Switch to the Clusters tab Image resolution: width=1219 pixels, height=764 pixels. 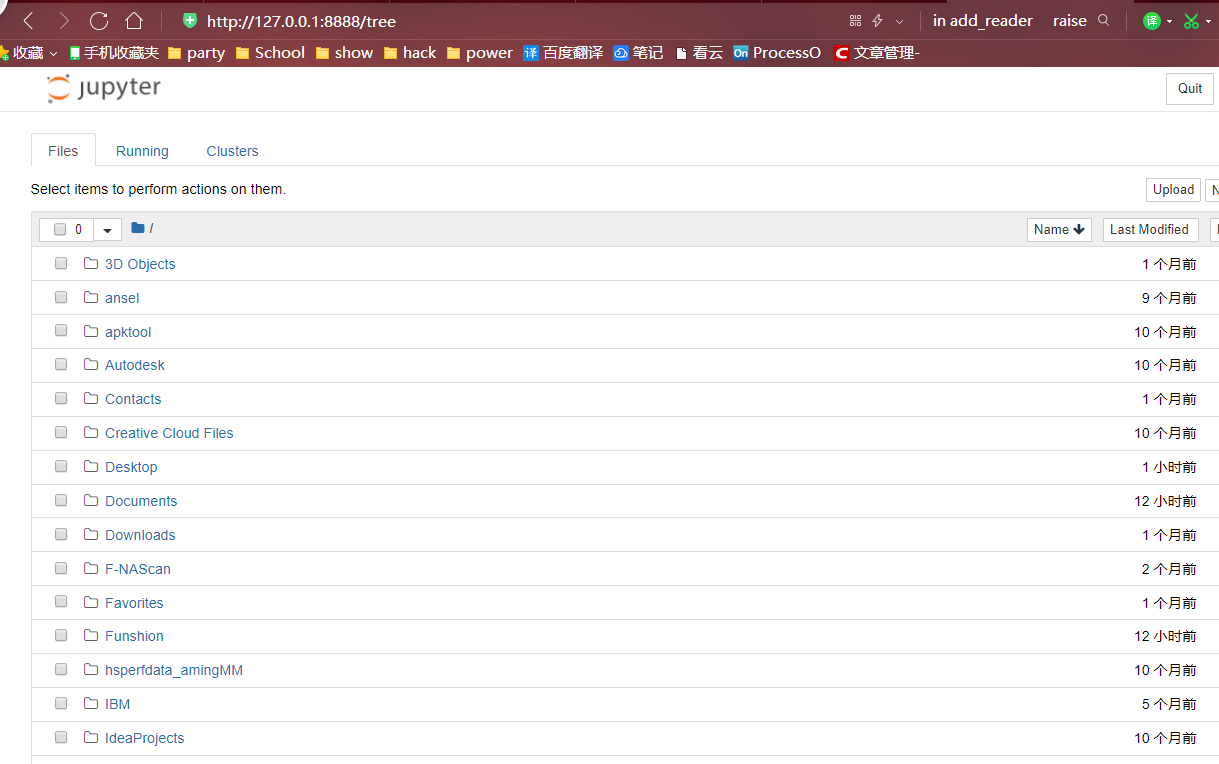(232, 151)
